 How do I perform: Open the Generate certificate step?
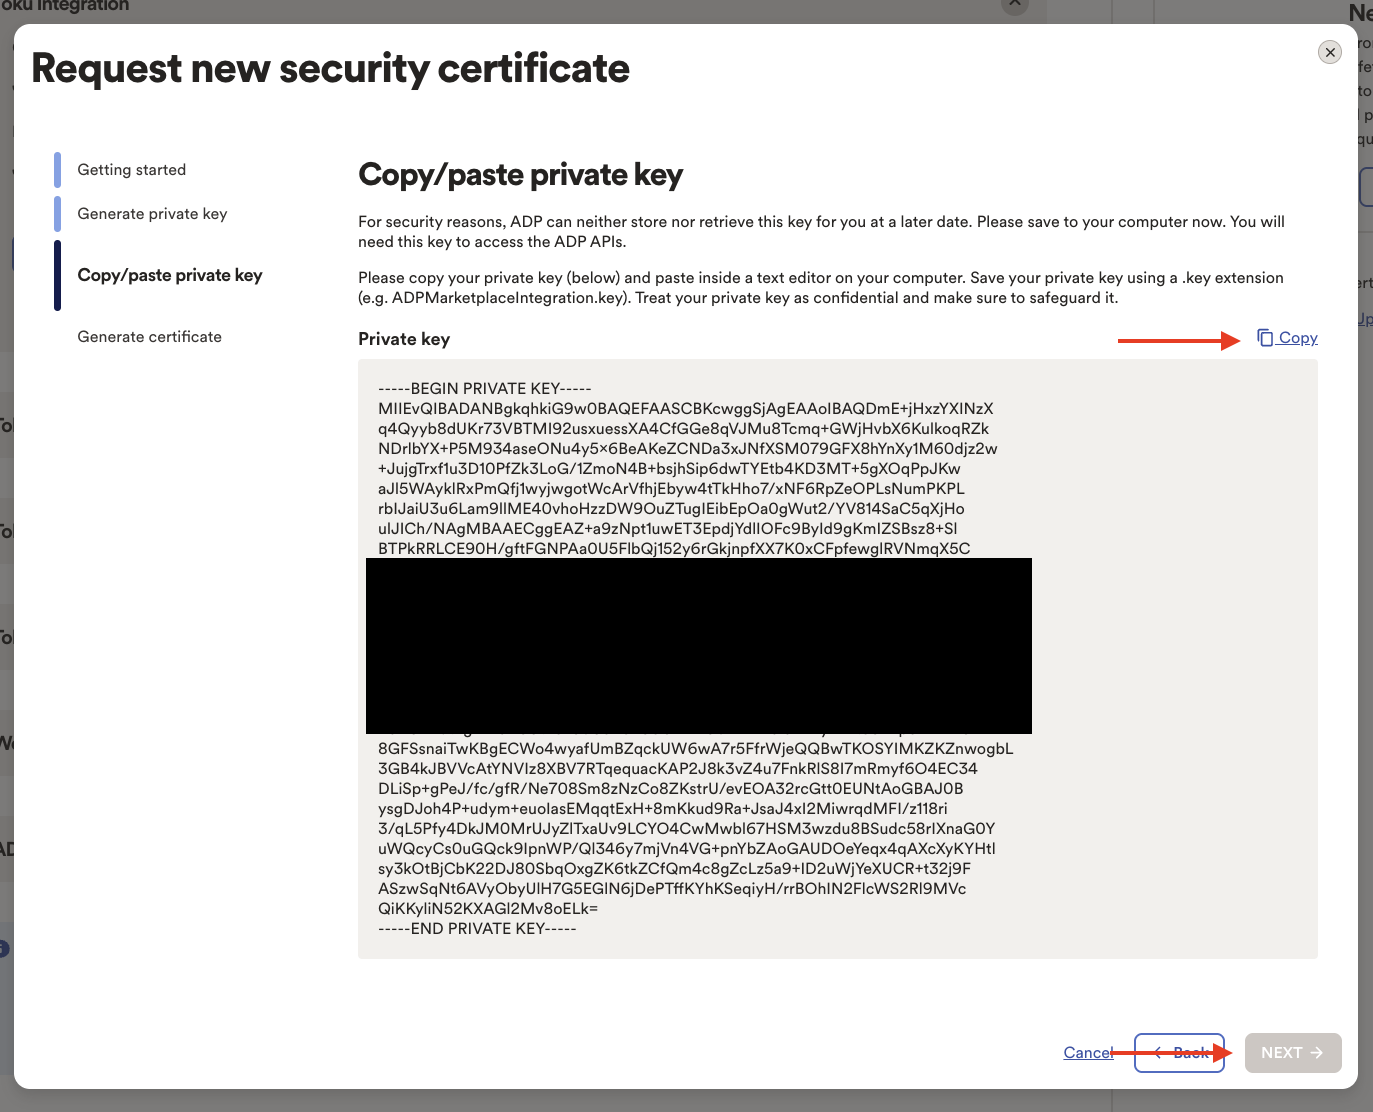click(150, 337)
